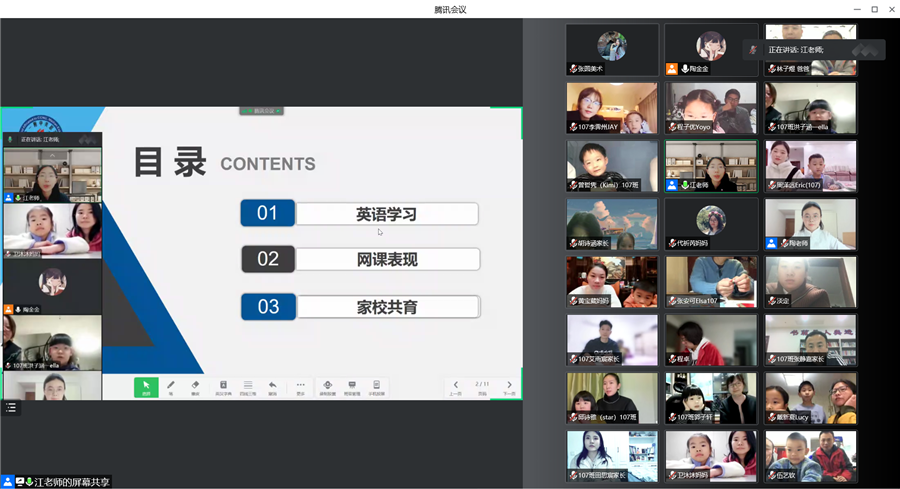The image size is (900, 489).
Task: Click the blue 01 number badge
Action: coord(267,214)
